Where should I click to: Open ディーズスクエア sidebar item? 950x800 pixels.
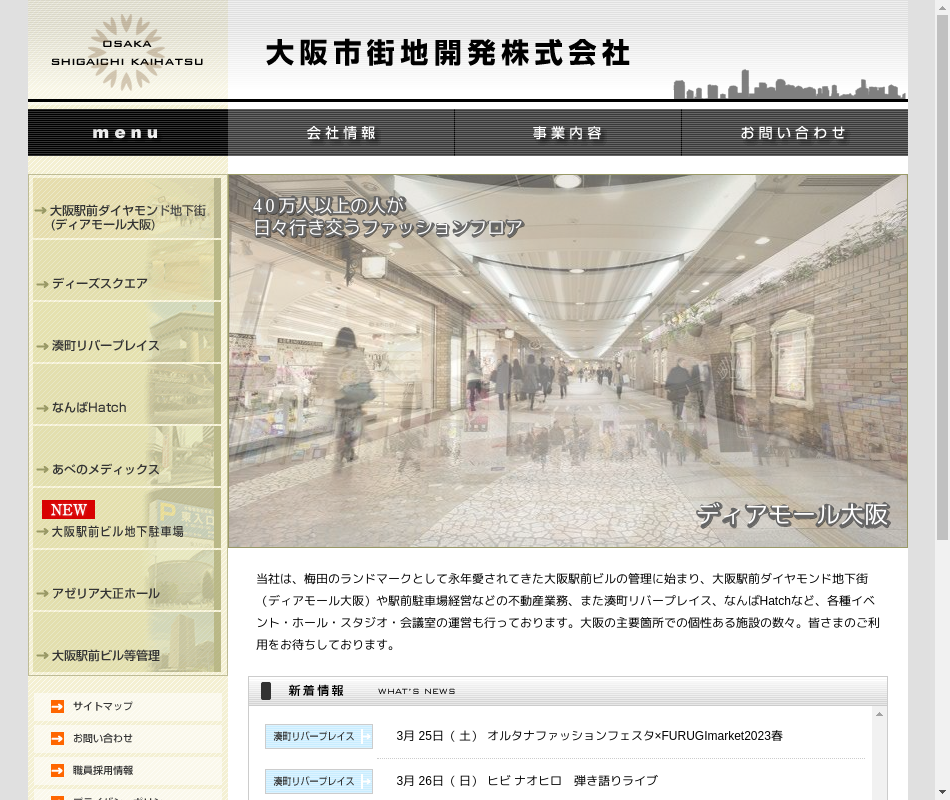tap(127, 270)
